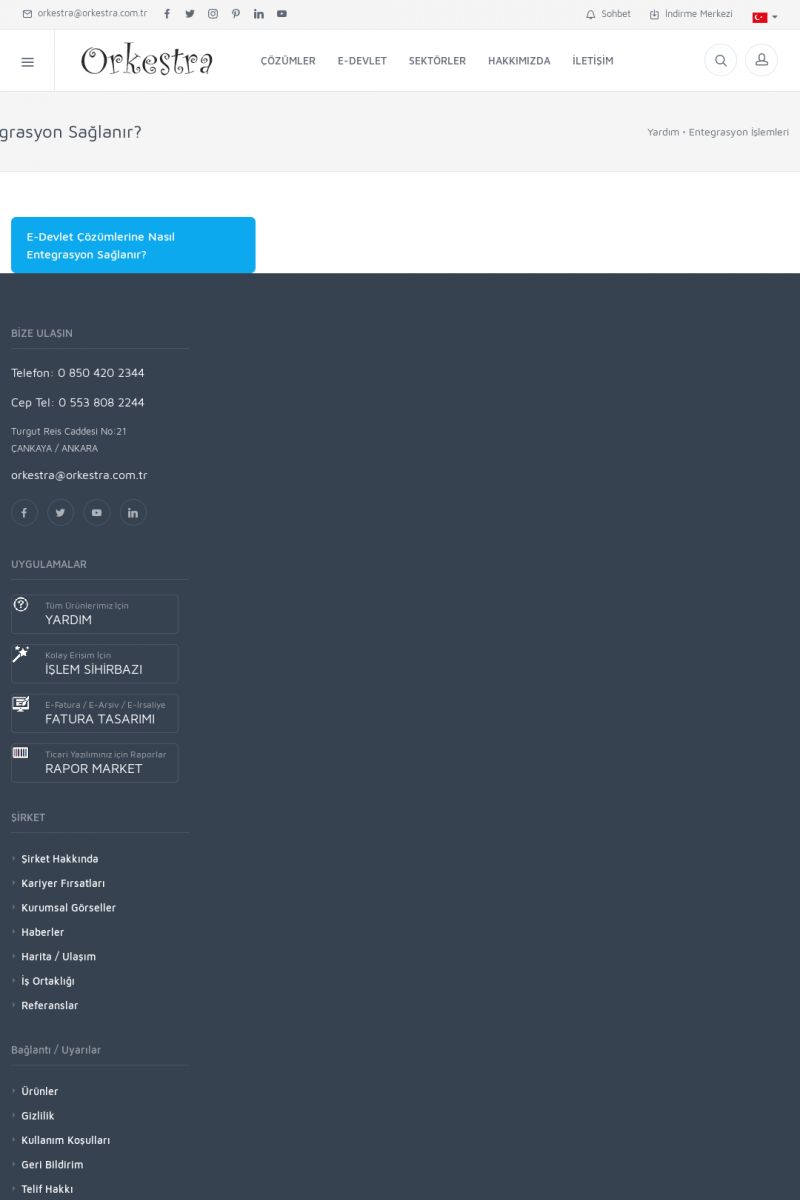Expand the Turkish flag language dropdown

pos(764,17)
